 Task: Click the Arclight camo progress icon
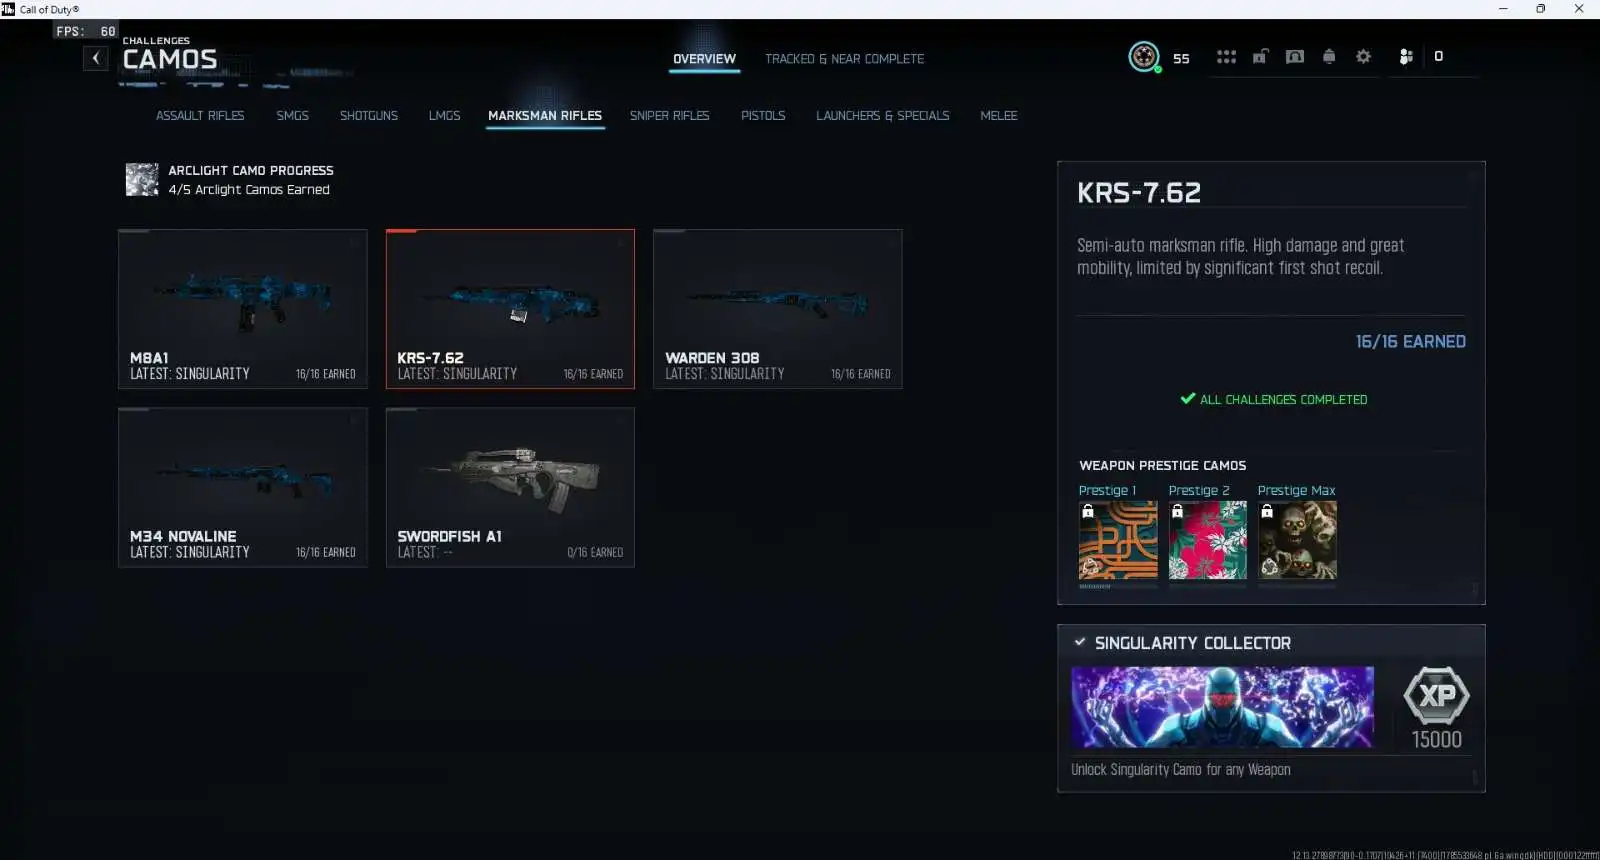(x=142, y=180)
